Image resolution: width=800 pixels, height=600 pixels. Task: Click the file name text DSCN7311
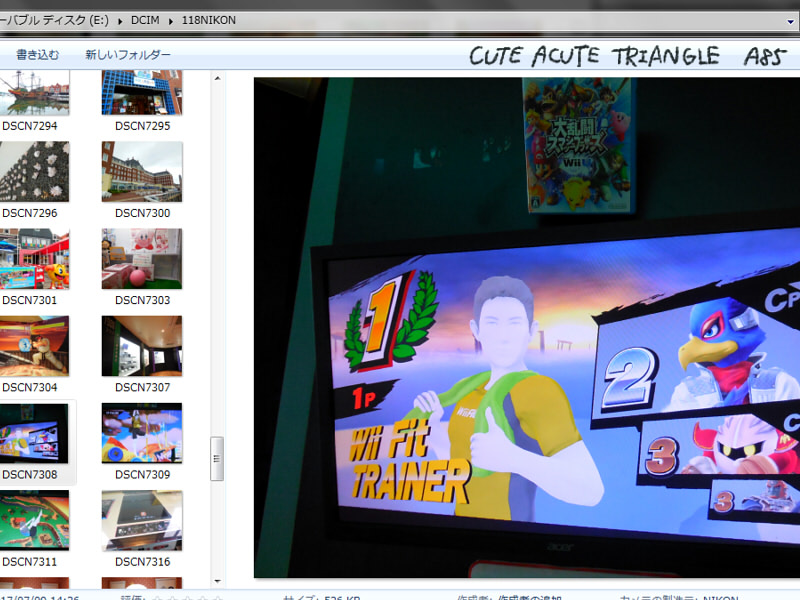coord(30,562)
